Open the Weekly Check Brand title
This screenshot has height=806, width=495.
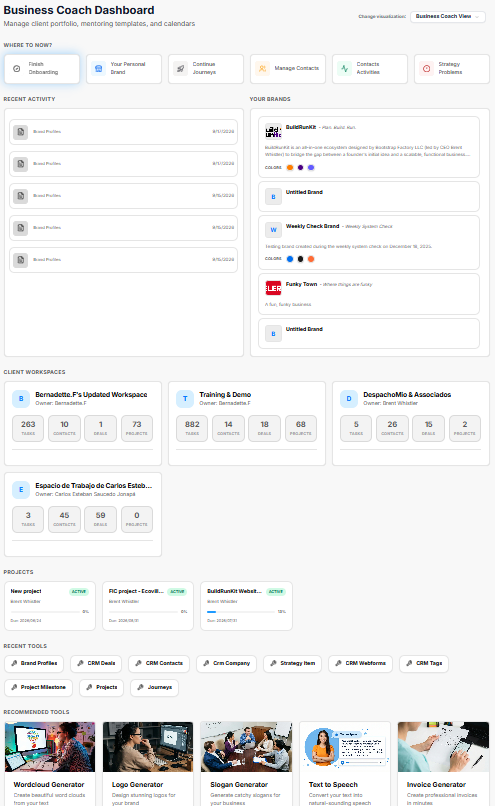313,226
